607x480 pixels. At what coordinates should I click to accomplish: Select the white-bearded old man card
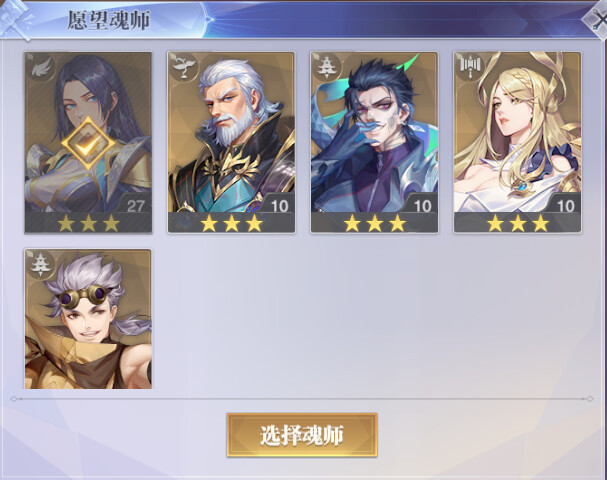pos(231,142)
